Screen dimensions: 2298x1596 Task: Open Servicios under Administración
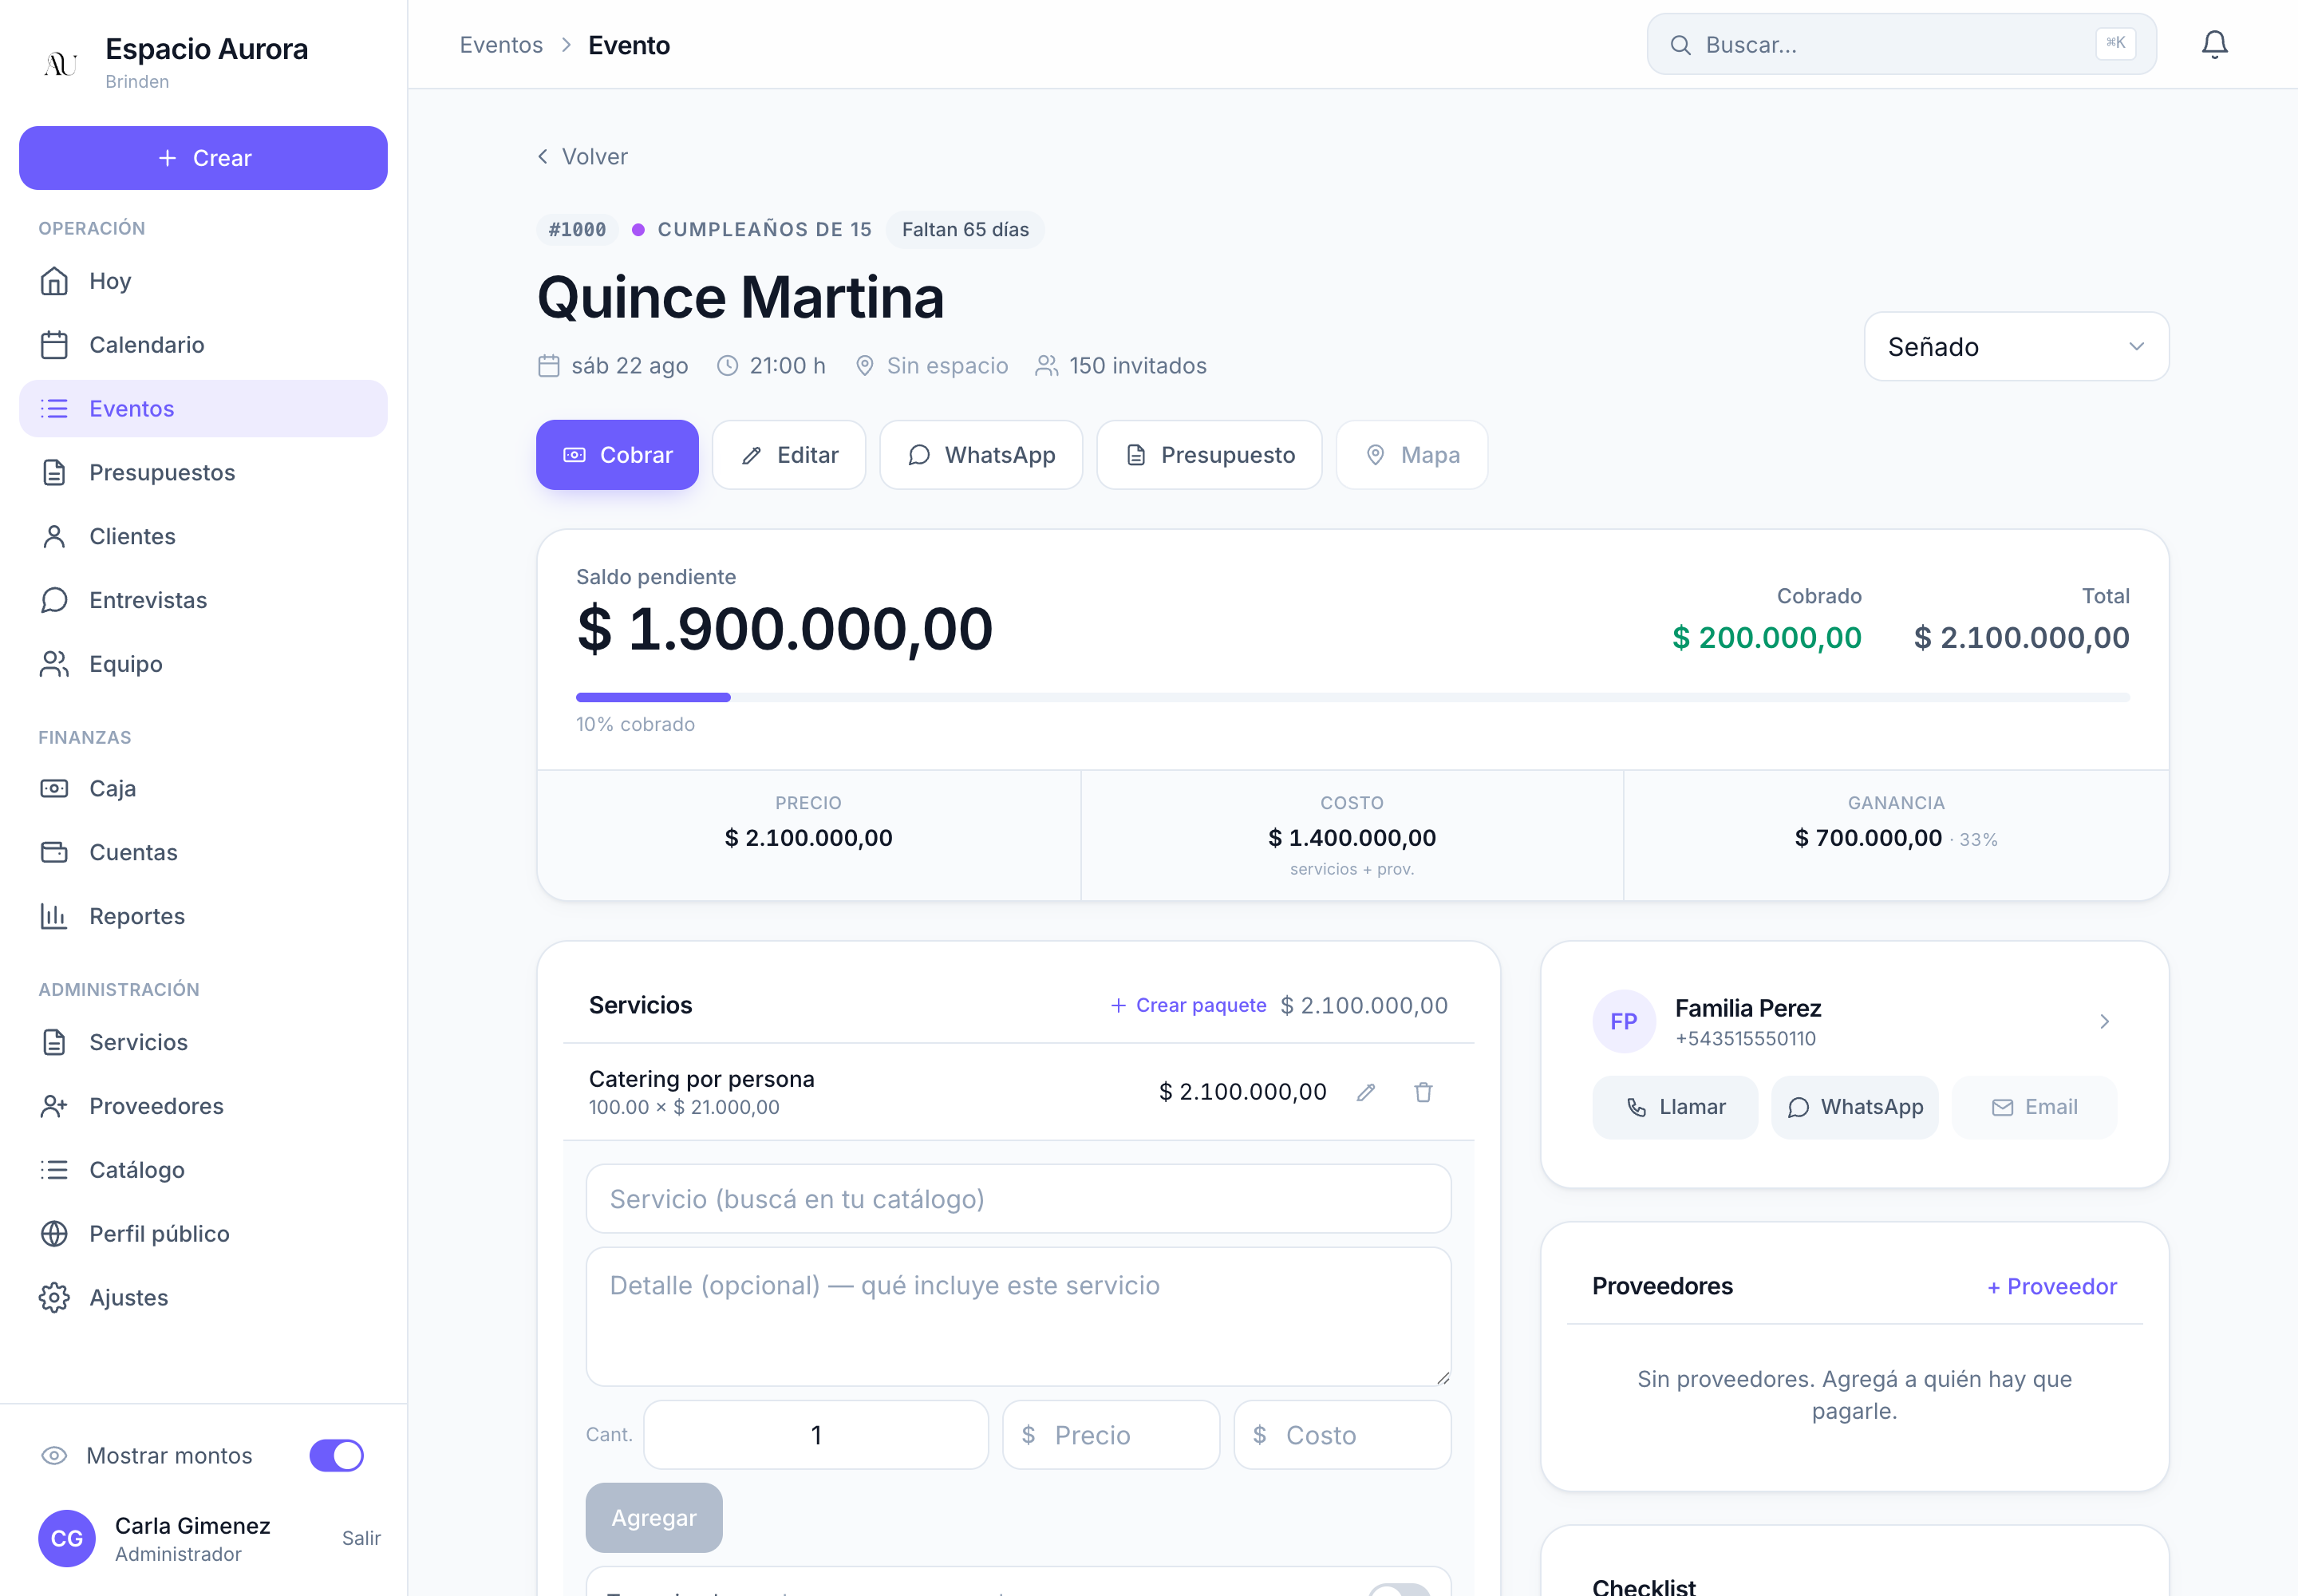click(x=203, y=1042)
